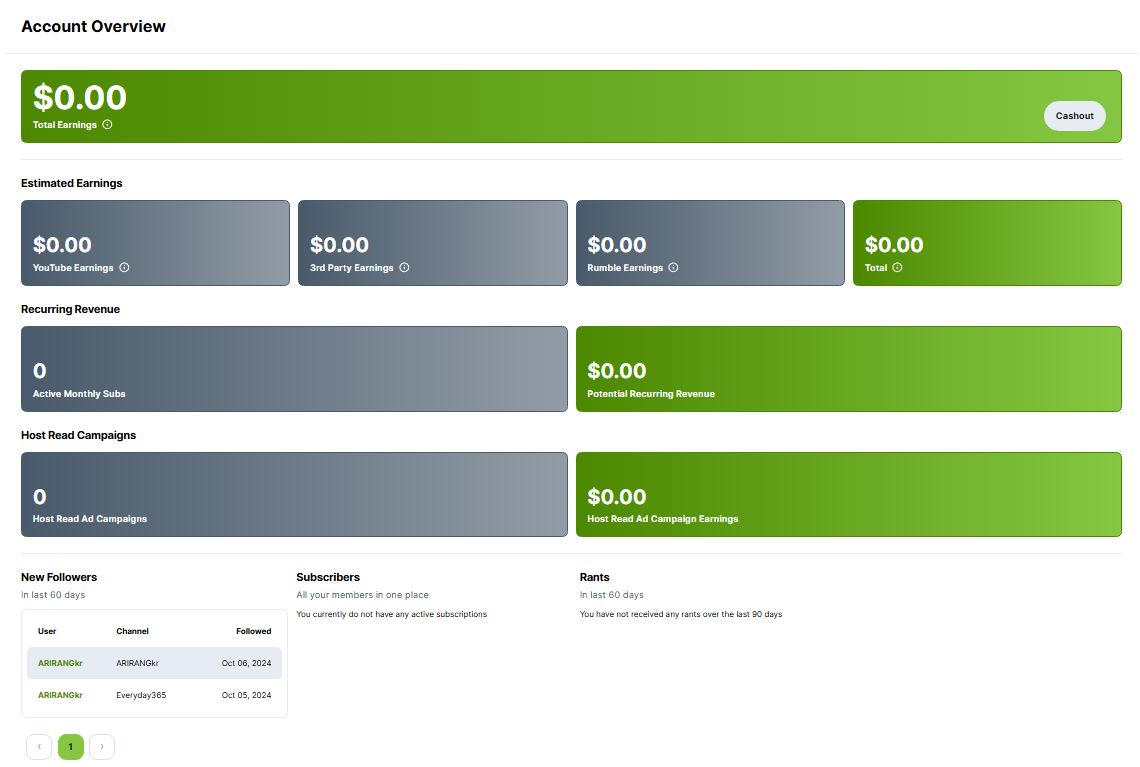Image resolution: width=1140 pixels, height=767 pixels.
Task: Open ARIRANGkr user link dated Oct 06
Action: coord(60,663)
